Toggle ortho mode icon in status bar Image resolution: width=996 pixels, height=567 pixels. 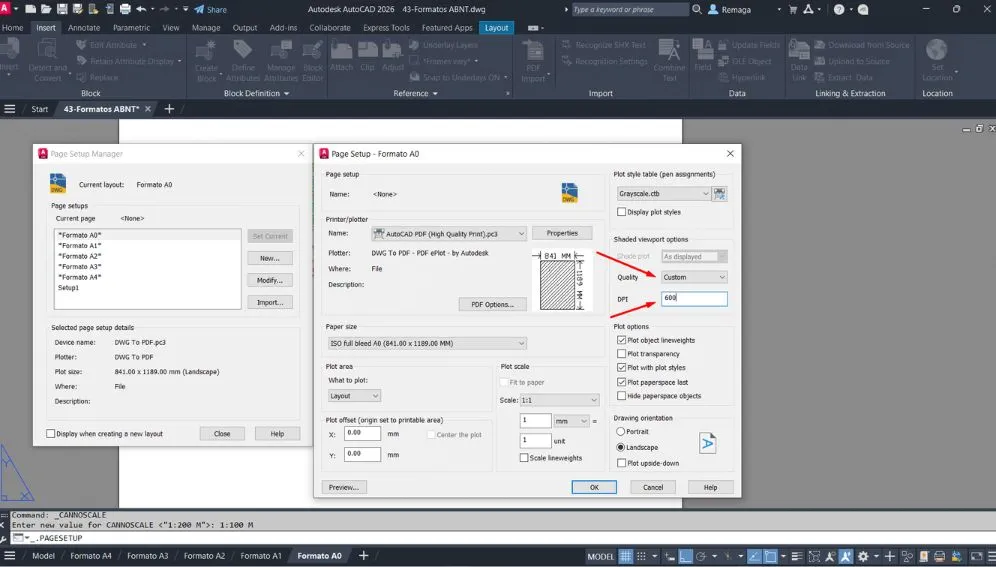click(x=685, y=556)
